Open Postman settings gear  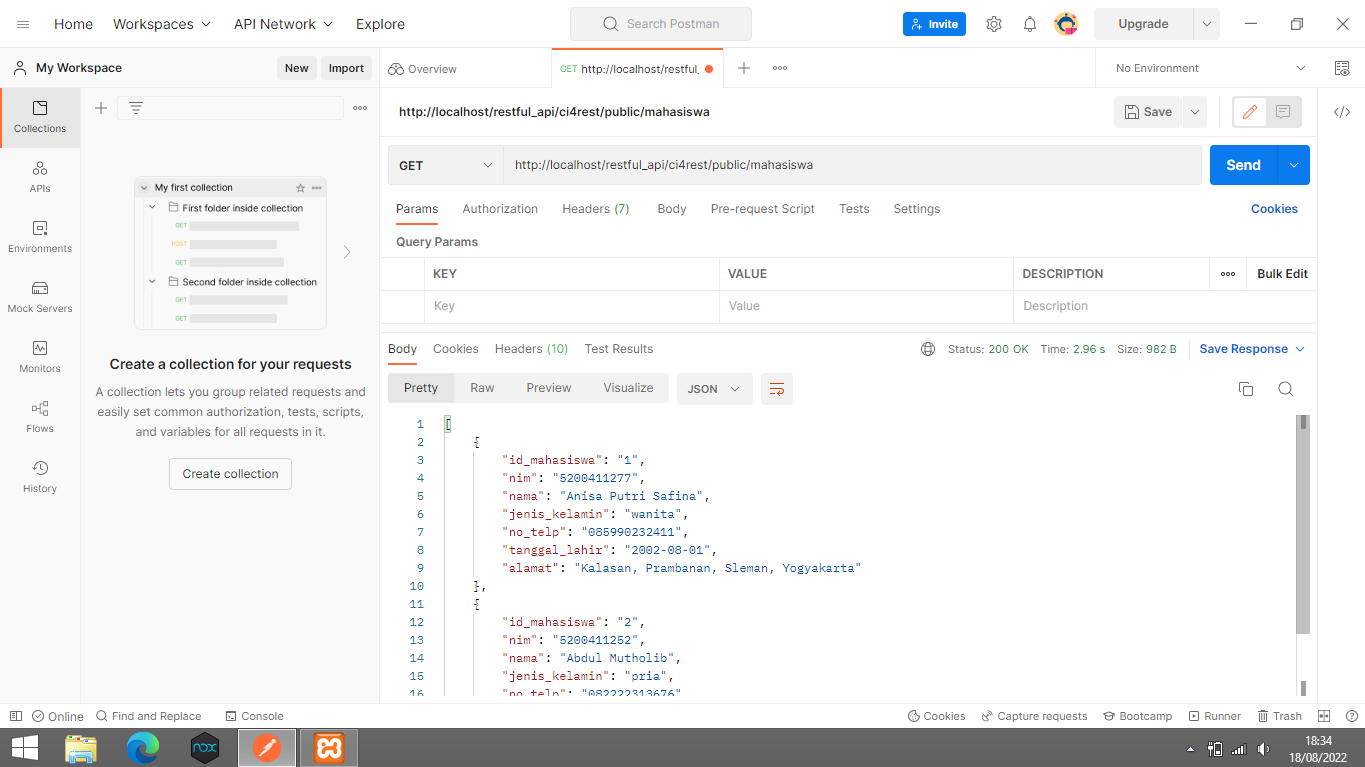[x=993, y=24]
